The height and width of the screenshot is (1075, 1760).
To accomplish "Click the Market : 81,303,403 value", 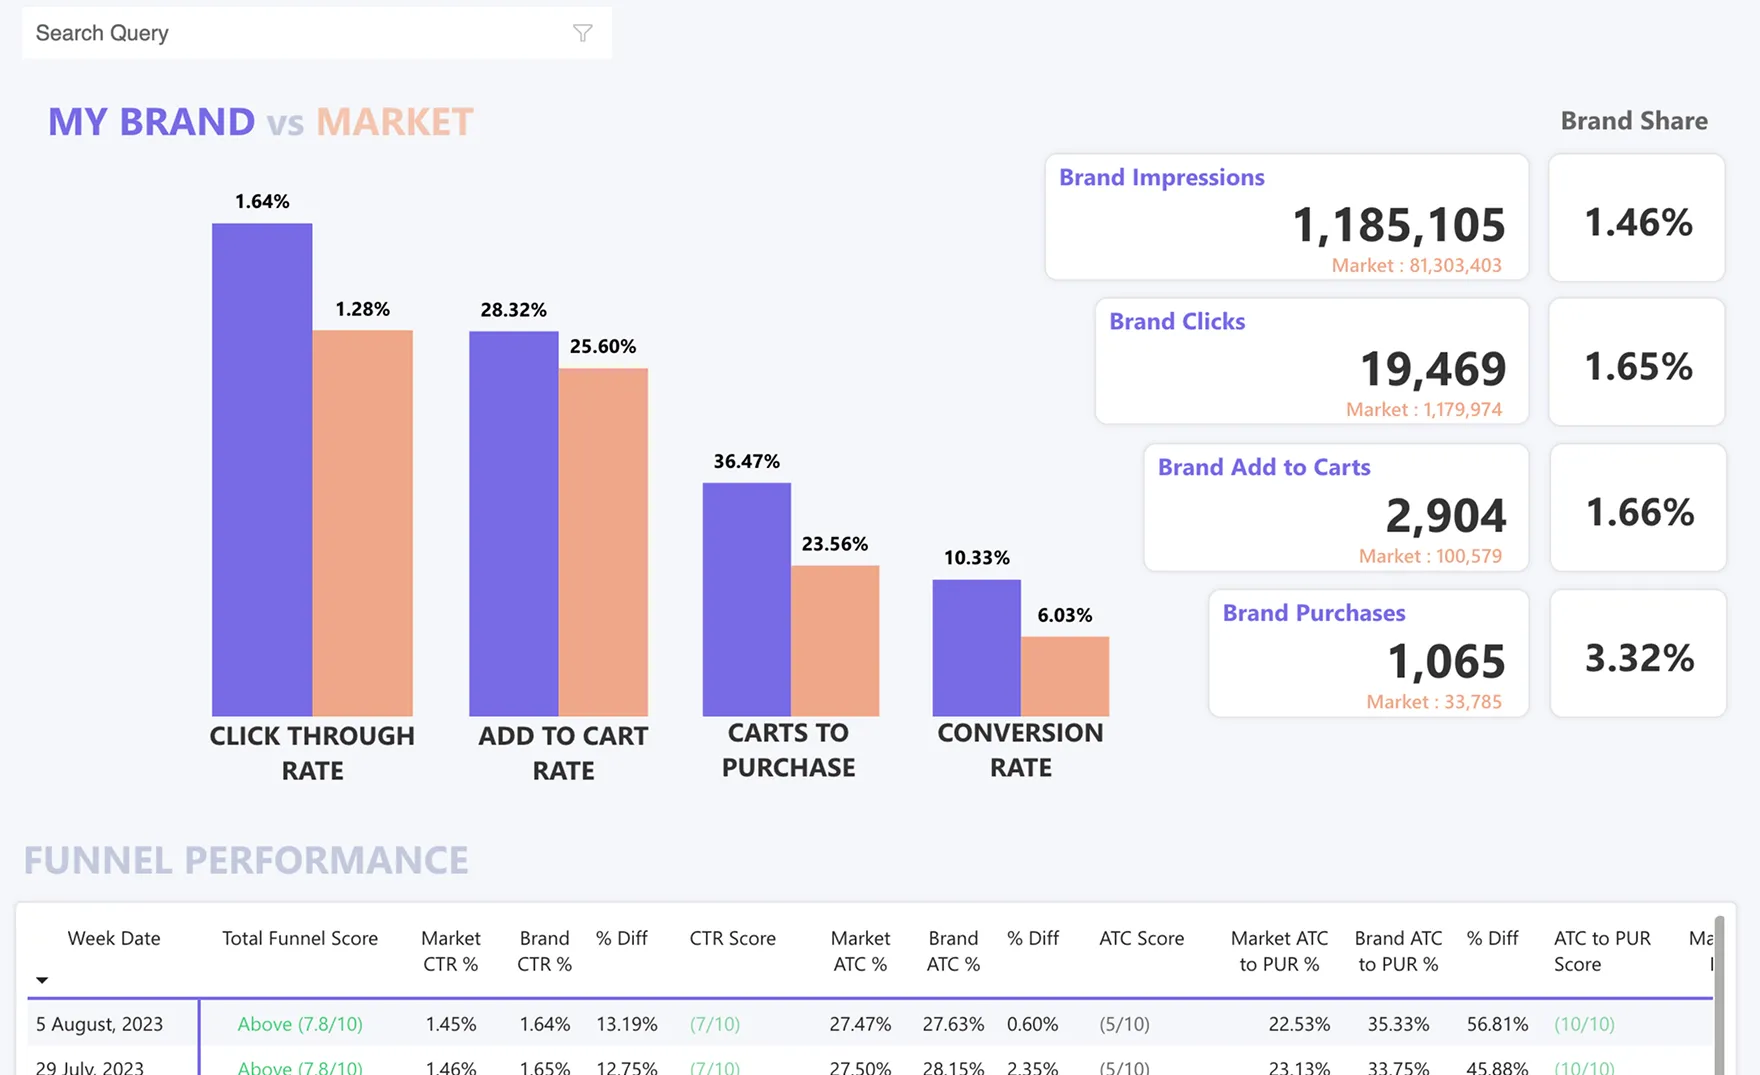I will pyautogui.click(x=1416, y=265).
